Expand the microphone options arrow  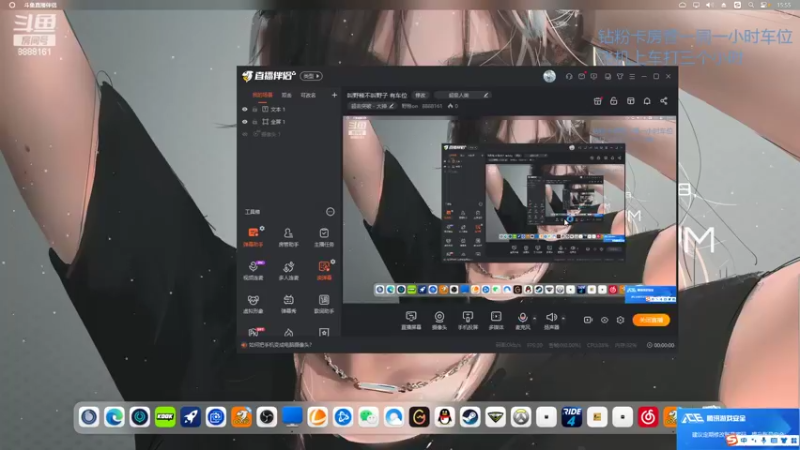tap(534, 318)
